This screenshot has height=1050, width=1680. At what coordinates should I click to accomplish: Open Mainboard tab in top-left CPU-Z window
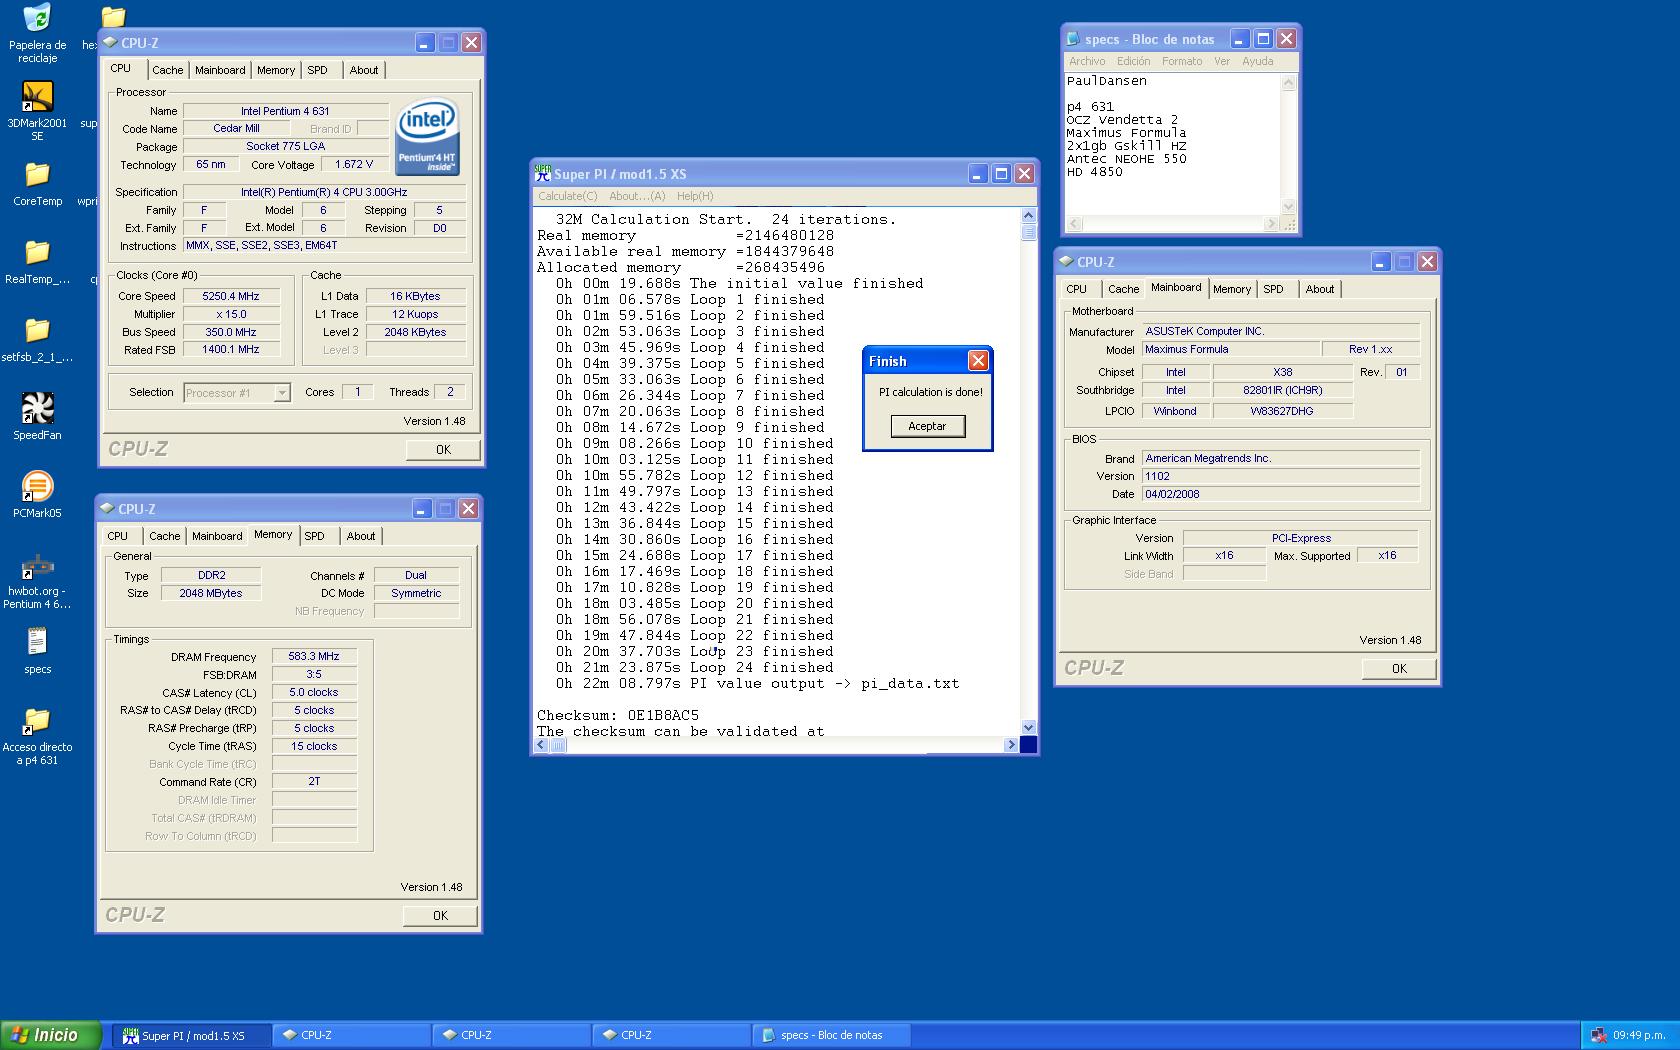tap(220, 70)
